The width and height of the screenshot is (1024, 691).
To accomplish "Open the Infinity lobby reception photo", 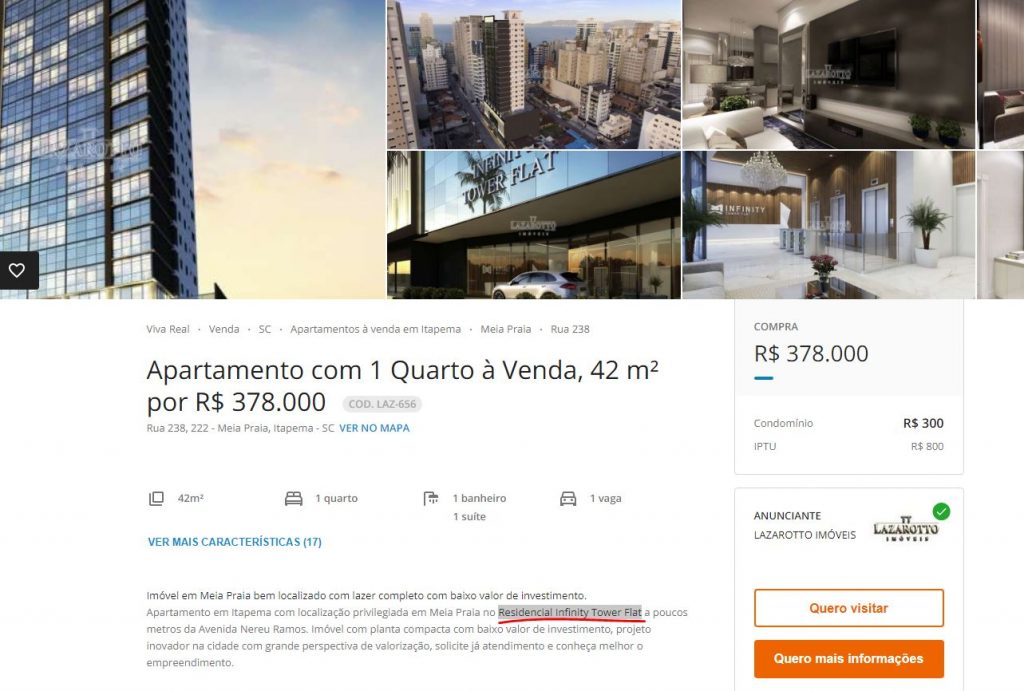I will pos(828,225).
